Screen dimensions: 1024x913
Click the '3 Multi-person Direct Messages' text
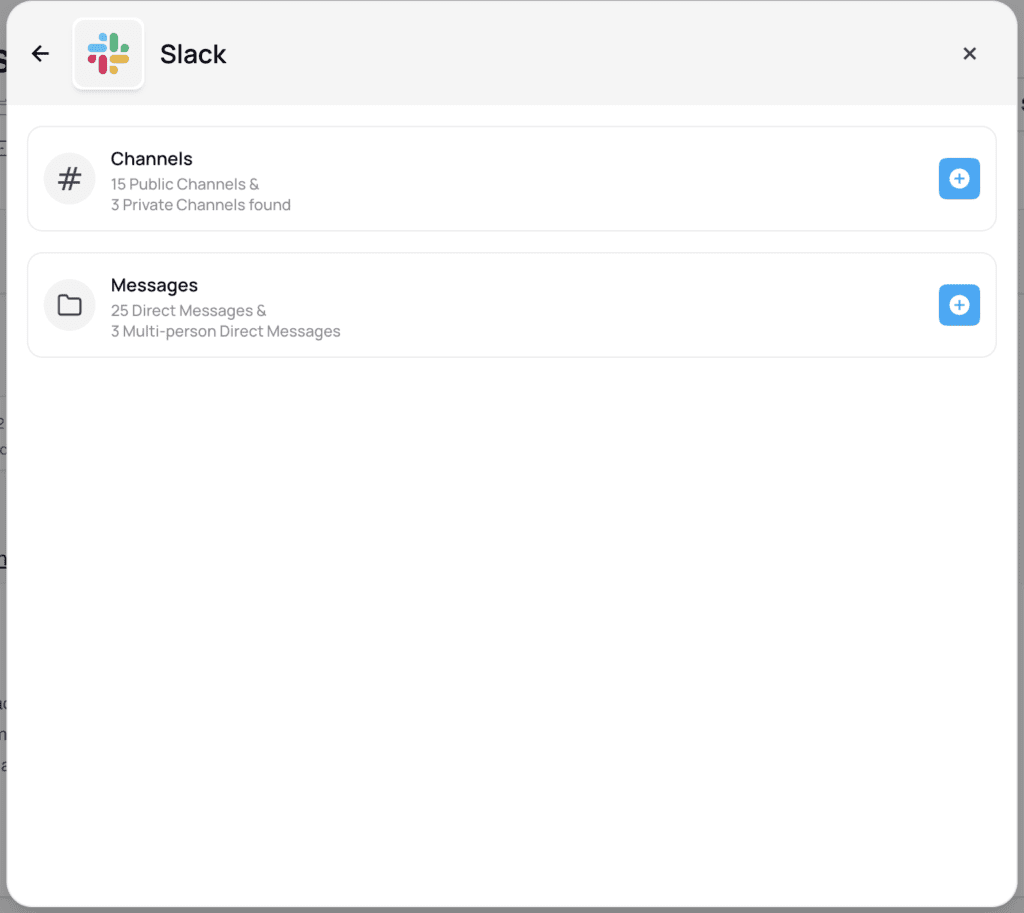(226, 331)
